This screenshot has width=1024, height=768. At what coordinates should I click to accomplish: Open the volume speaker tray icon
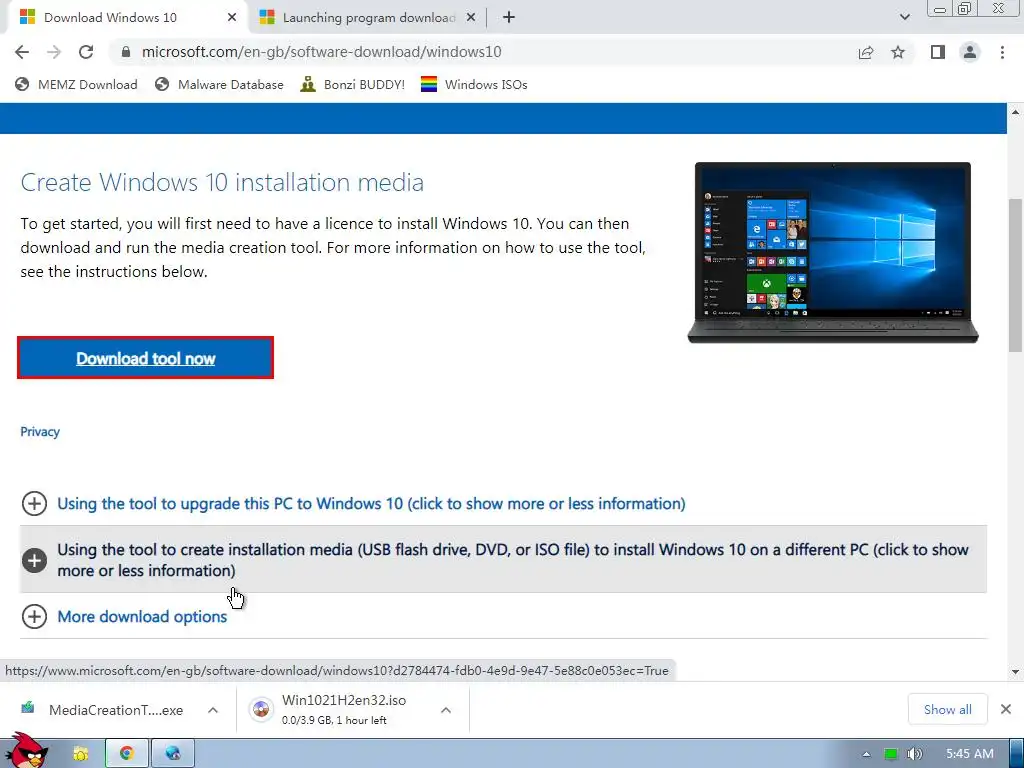point(915,754)
